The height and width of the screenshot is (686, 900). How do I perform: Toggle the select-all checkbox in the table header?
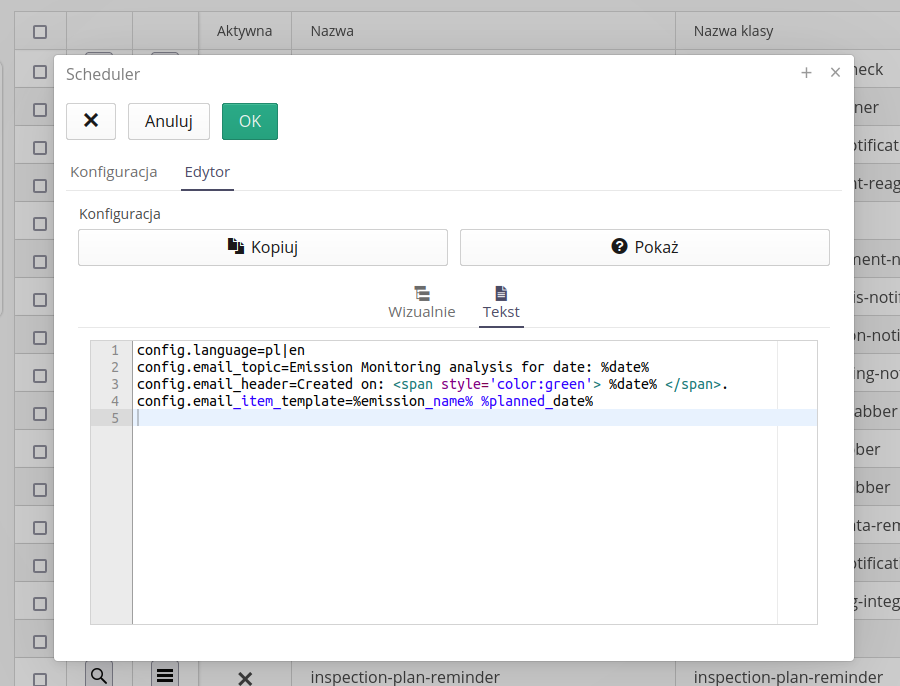[40, 32]
